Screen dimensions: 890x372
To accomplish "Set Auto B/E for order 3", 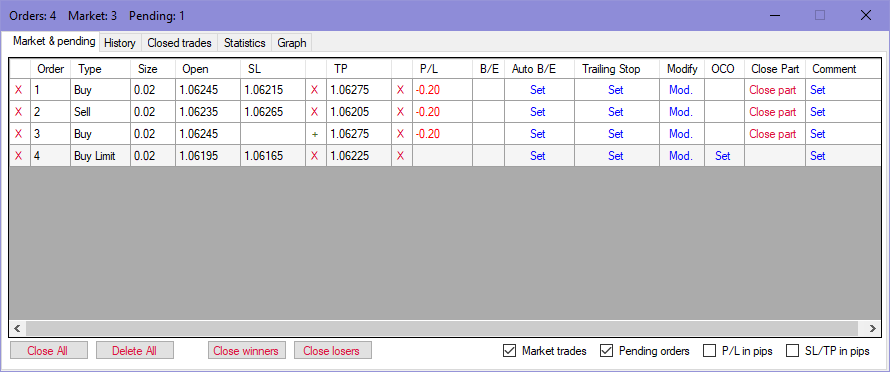I will point(538,134).
